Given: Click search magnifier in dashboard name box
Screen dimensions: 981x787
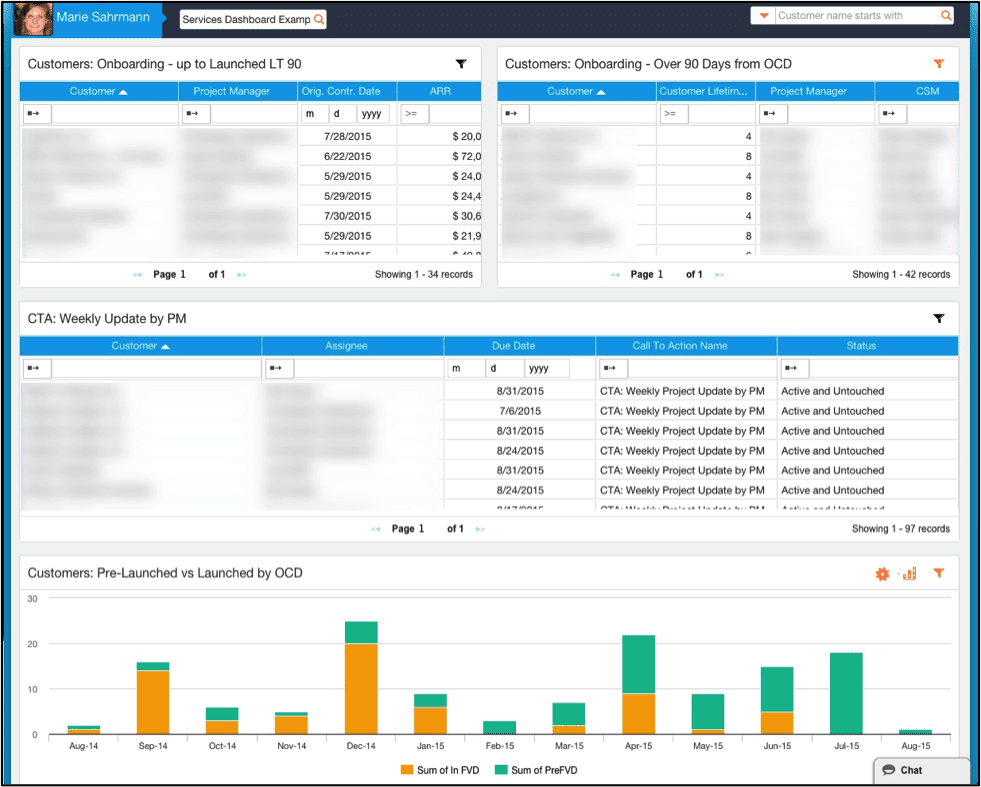Looking at the screenshot, I should pyautogui.click(x=319, y=19).
